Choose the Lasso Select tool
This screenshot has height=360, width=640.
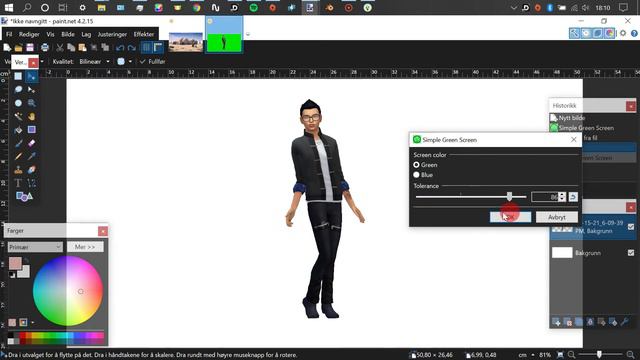click(18, 89)
